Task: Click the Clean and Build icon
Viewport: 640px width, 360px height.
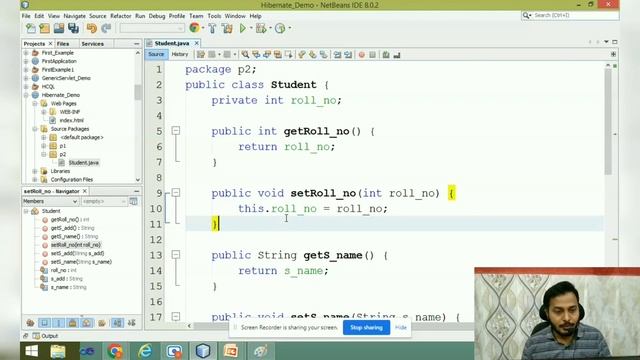Action: pyautogui.click(x=227, y=28)
